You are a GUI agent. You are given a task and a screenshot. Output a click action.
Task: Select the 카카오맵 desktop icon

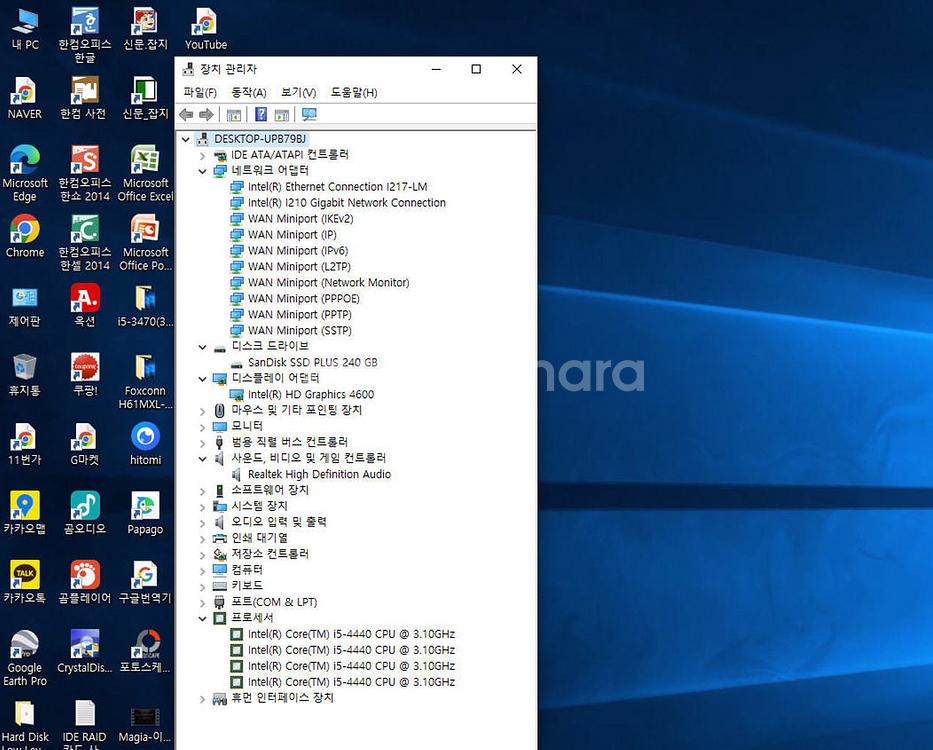[25, 513]
